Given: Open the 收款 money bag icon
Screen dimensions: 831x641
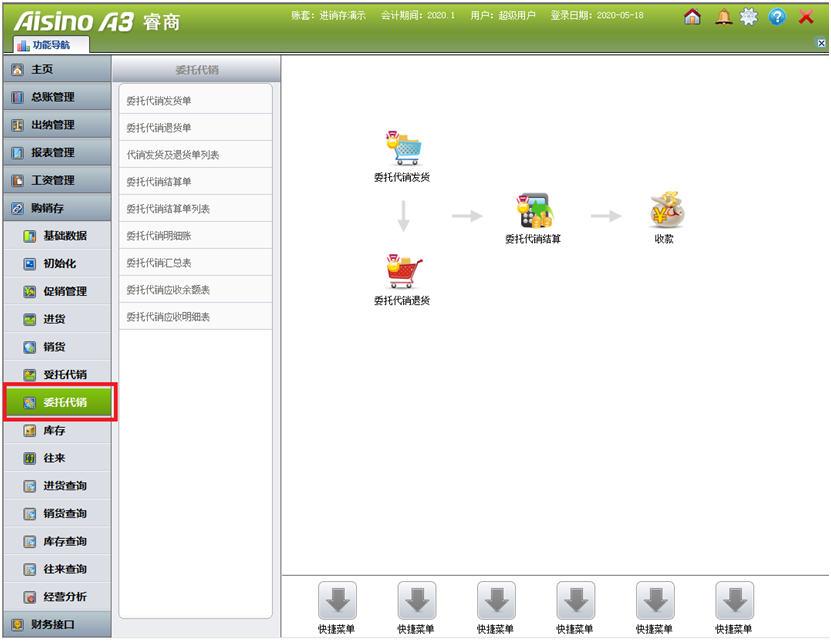Looking at the screenshot, I should coord(664,211).
